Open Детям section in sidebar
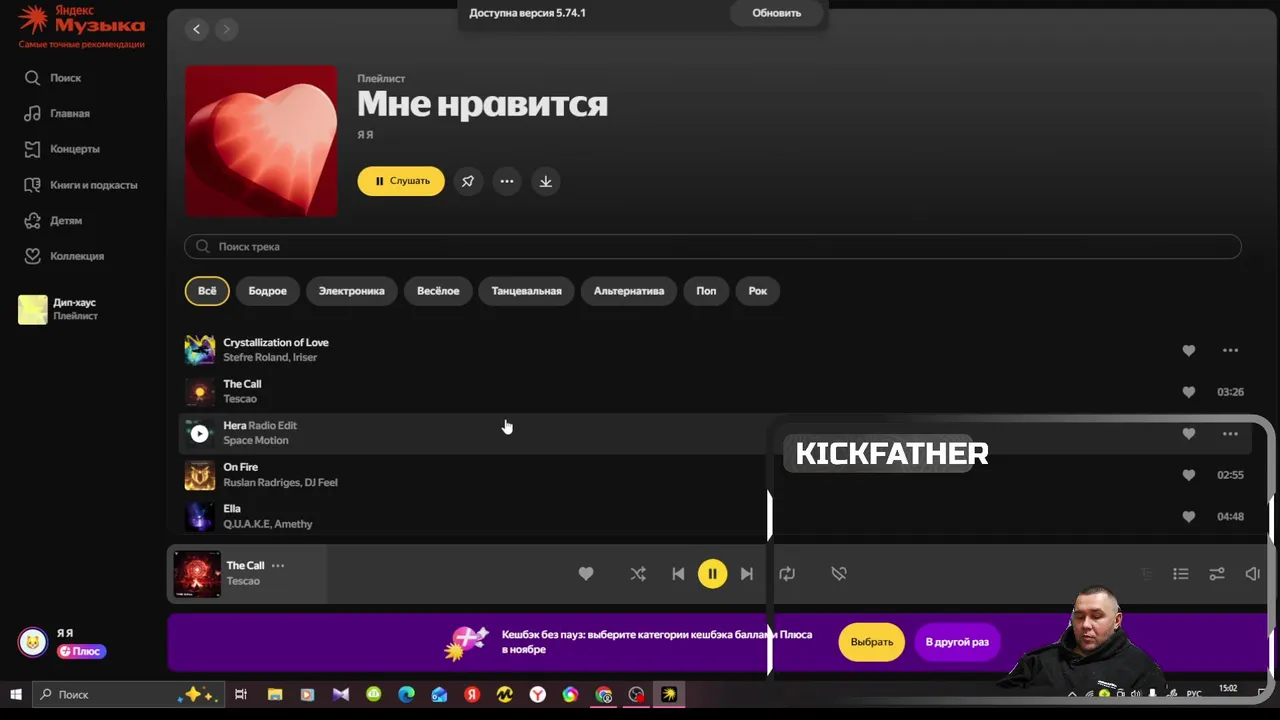This screenshot has height=720, width=1280. (52, 220)
